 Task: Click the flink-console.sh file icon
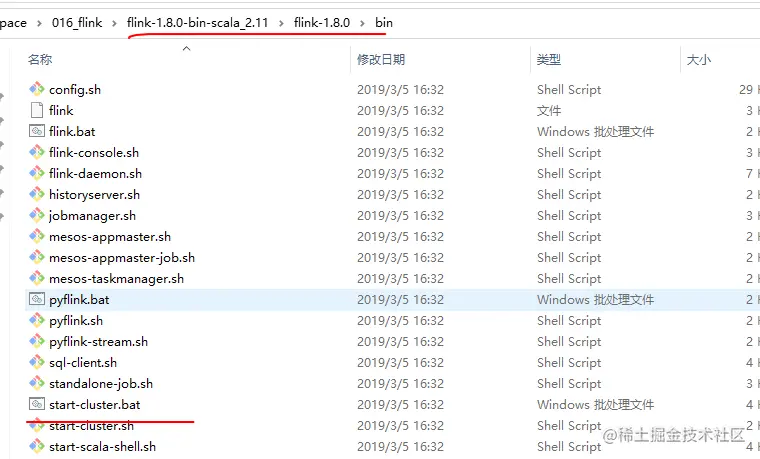pyautogui.click(x=37, y=152)
